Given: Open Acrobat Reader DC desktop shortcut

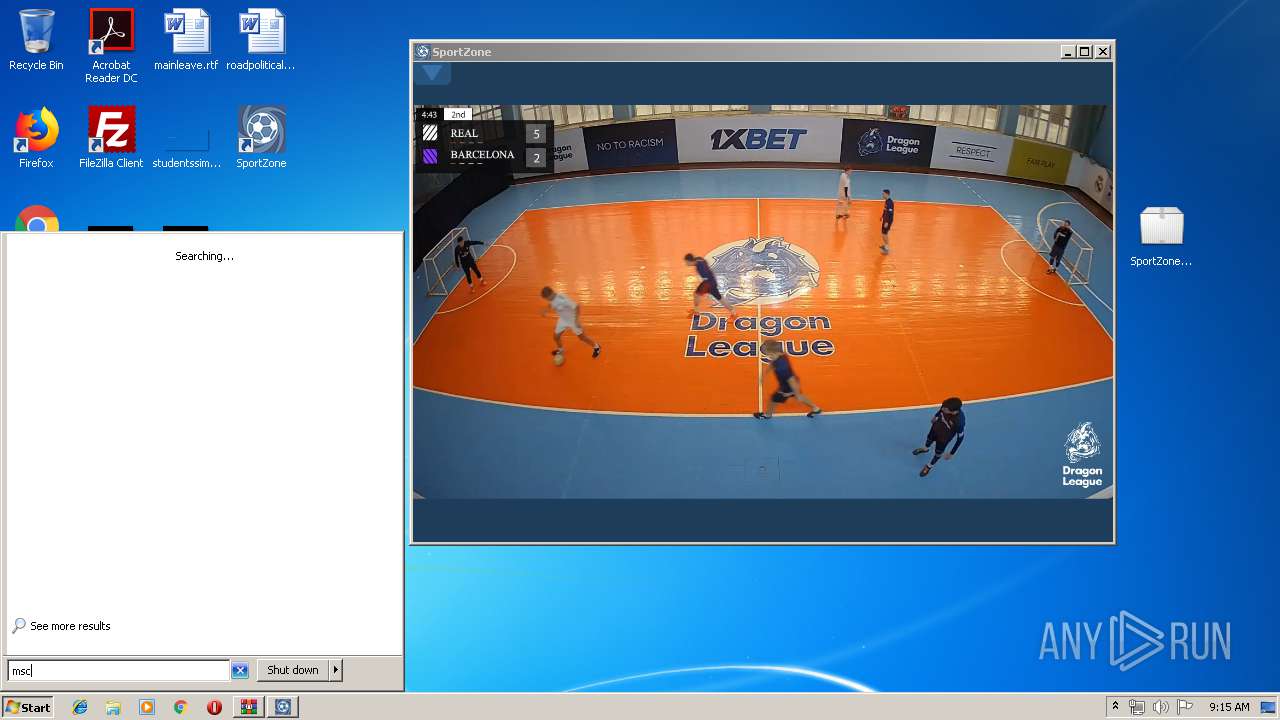Looking at the screenshot, I should pos(111,46).
